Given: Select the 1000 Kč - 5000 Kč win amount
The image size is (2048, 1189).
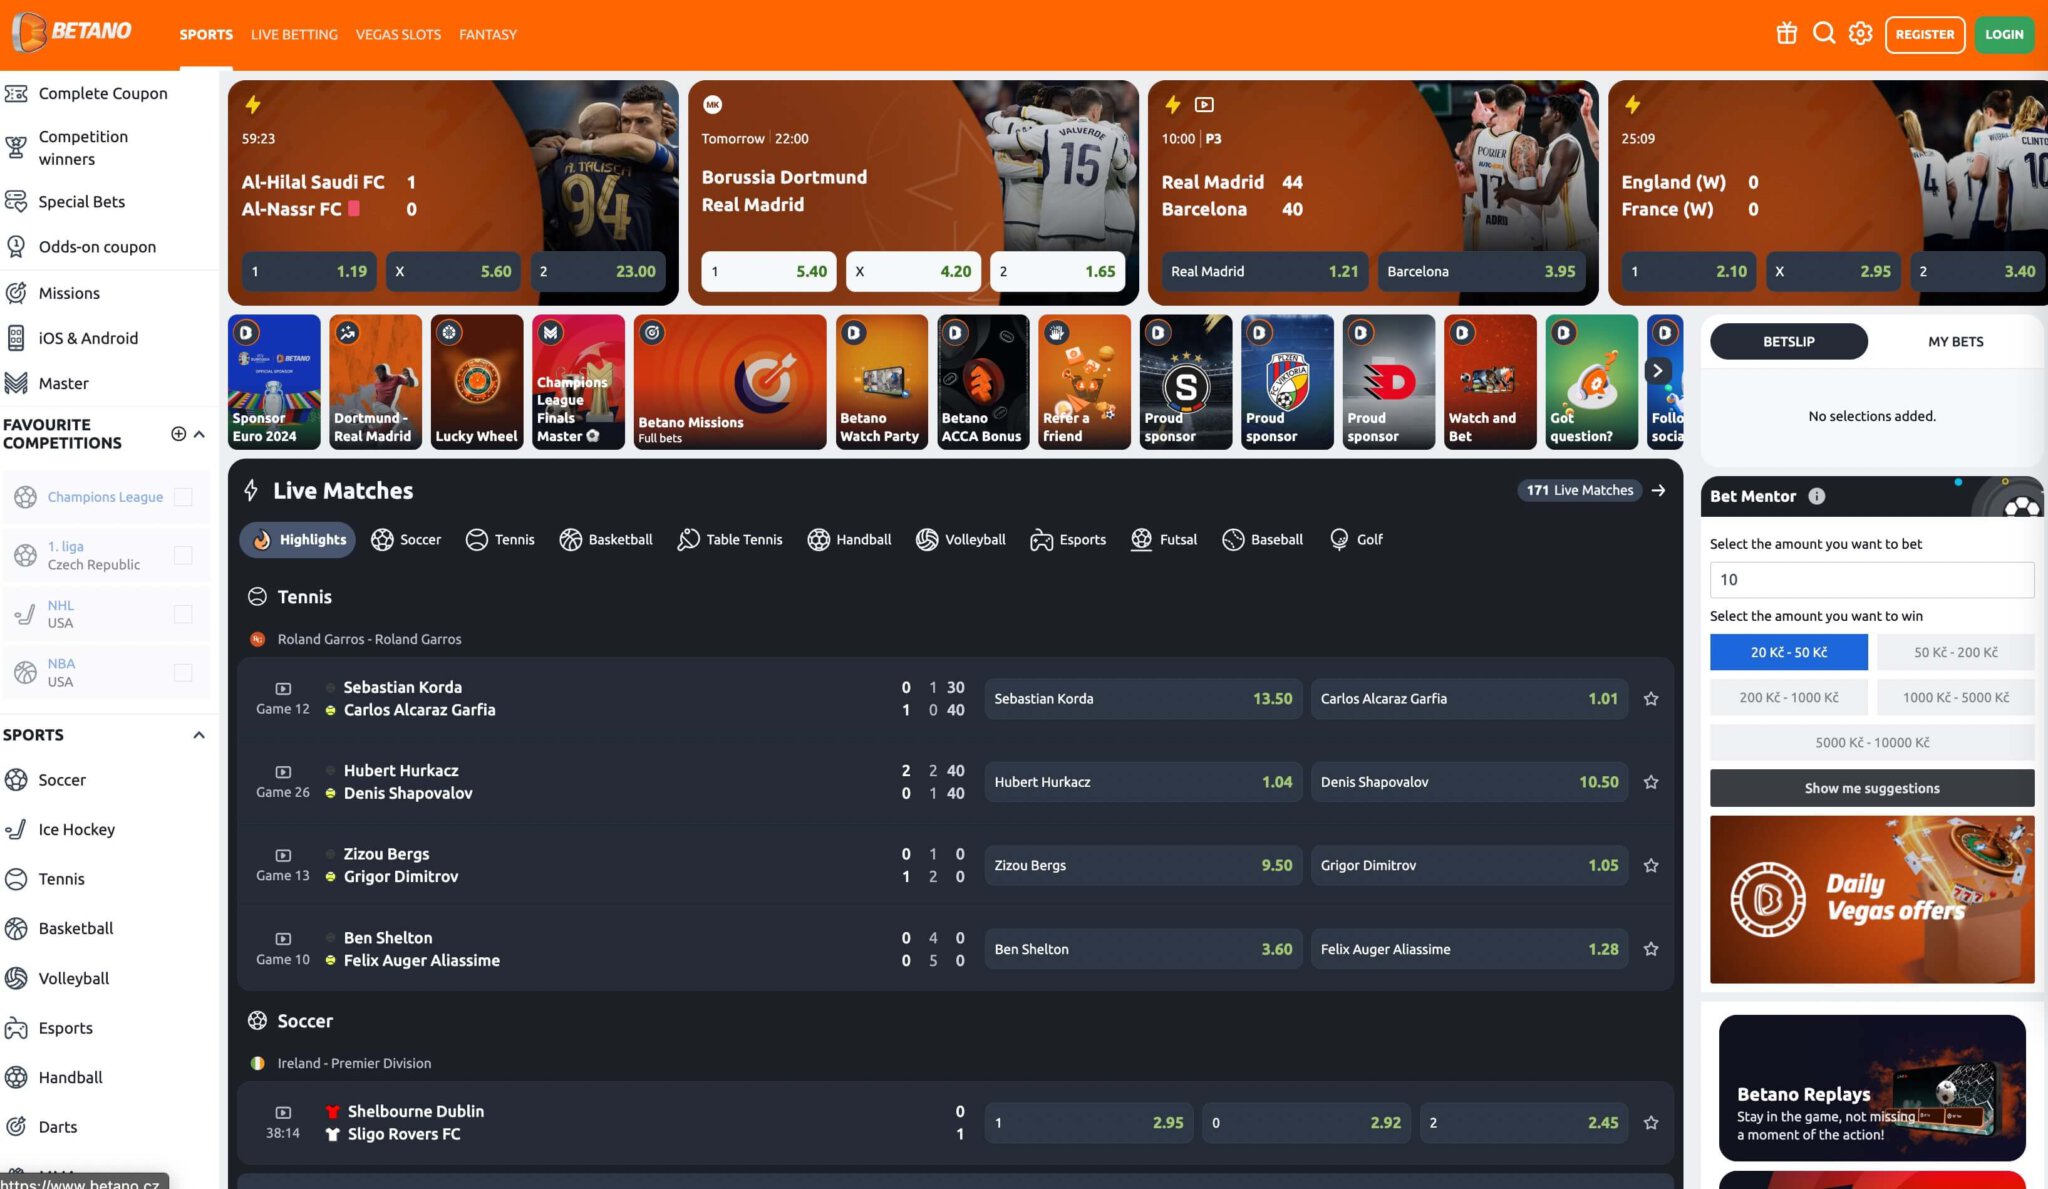Looking at the screenshot, I should coord(1955,697).
